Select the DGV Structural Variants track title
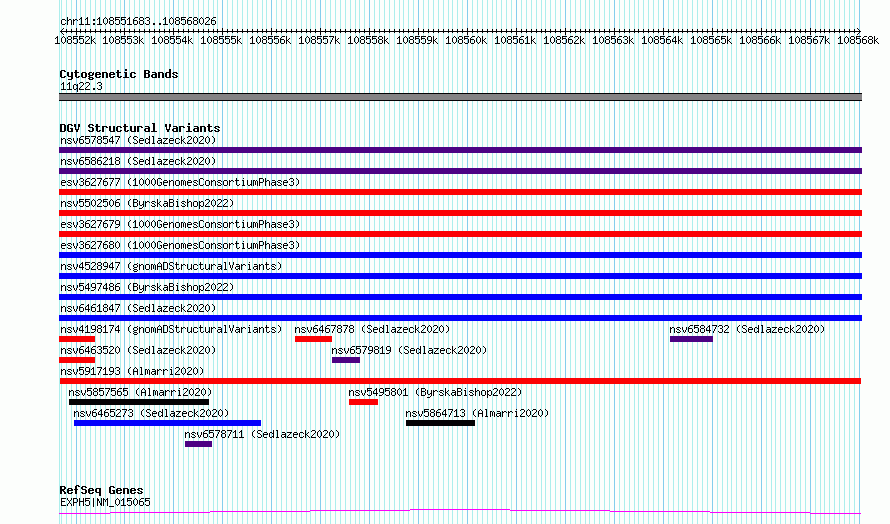 140,128
